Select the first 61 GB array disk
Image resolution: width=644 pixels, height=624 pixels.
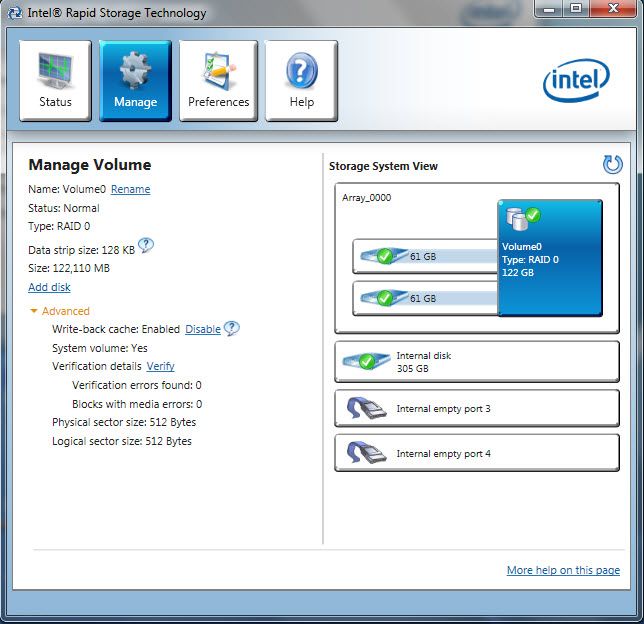coord(425,256)
